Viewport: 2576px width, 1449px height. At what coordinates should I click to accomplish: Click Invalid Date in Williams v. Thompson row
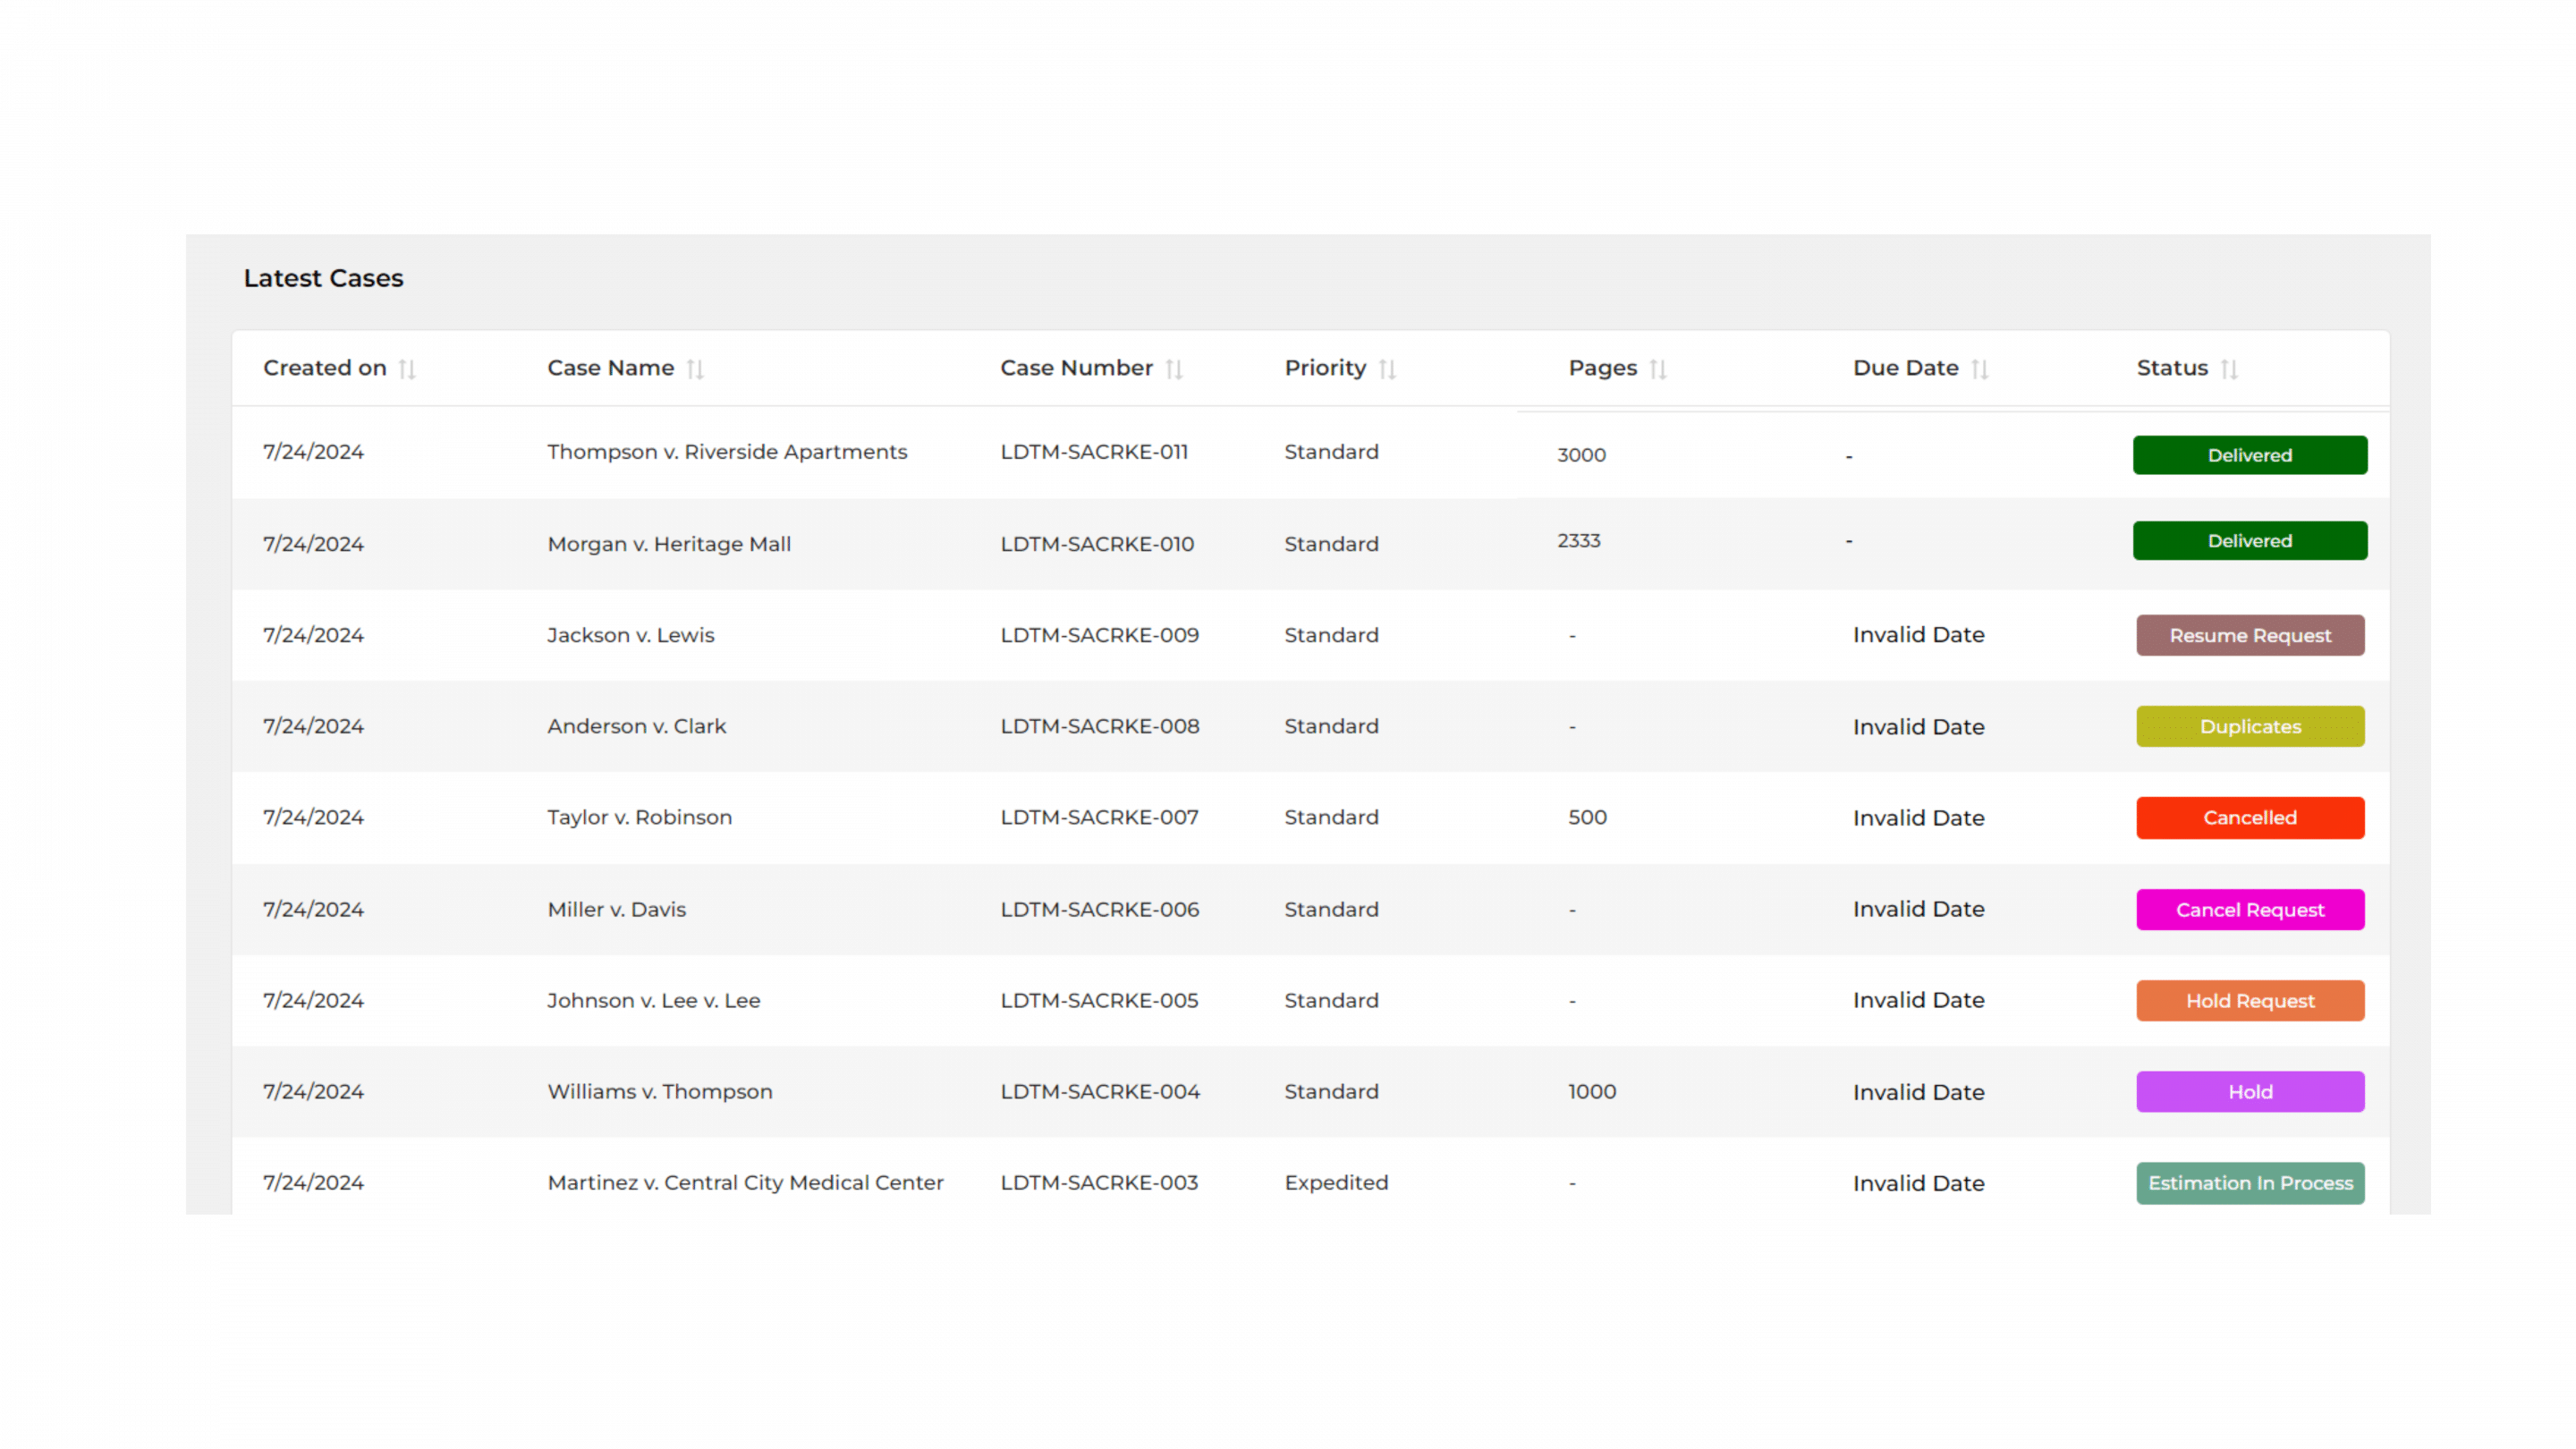(1918, 1092)
